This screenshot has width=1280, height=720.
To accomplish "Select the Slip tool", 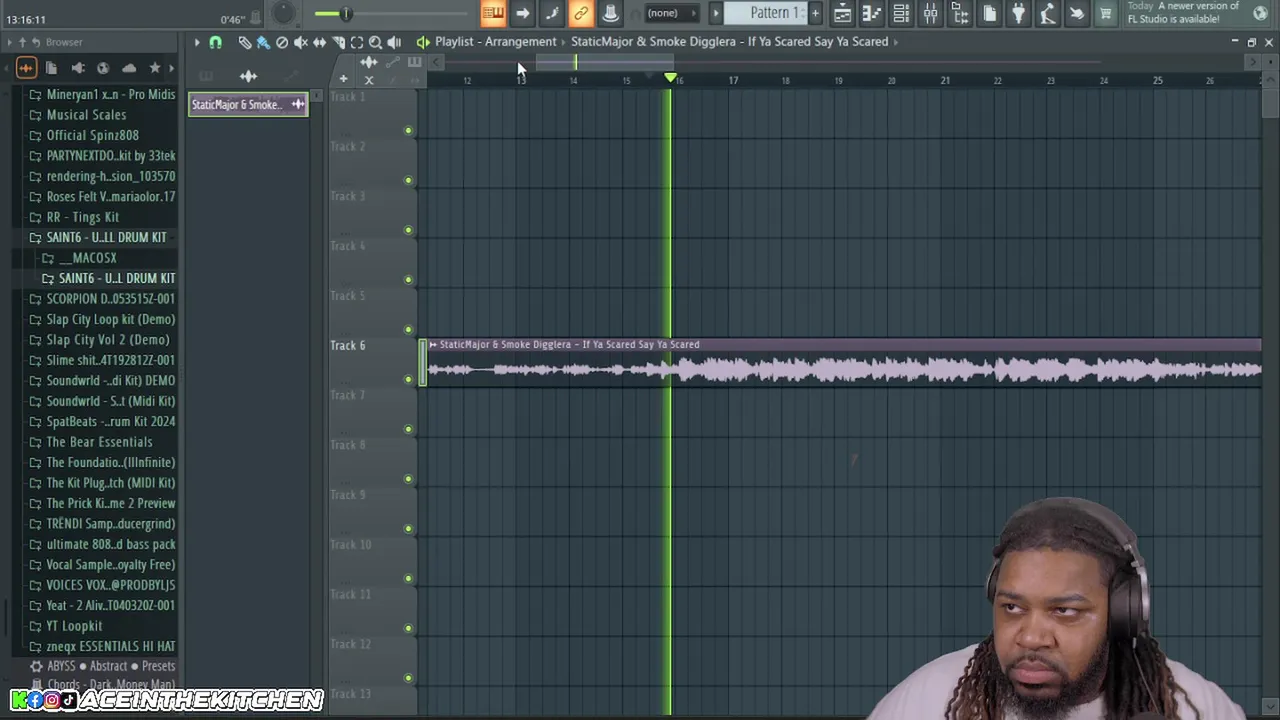I will point(319,42).
